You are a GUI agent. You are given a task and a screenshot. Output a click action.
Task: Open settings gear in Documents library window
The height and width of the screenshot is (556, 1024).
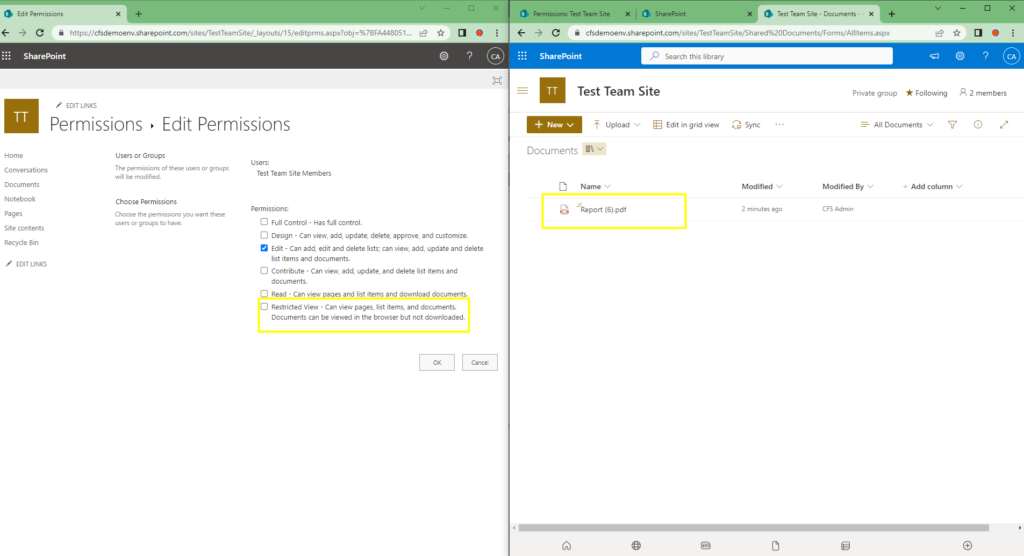click(960, 56)
